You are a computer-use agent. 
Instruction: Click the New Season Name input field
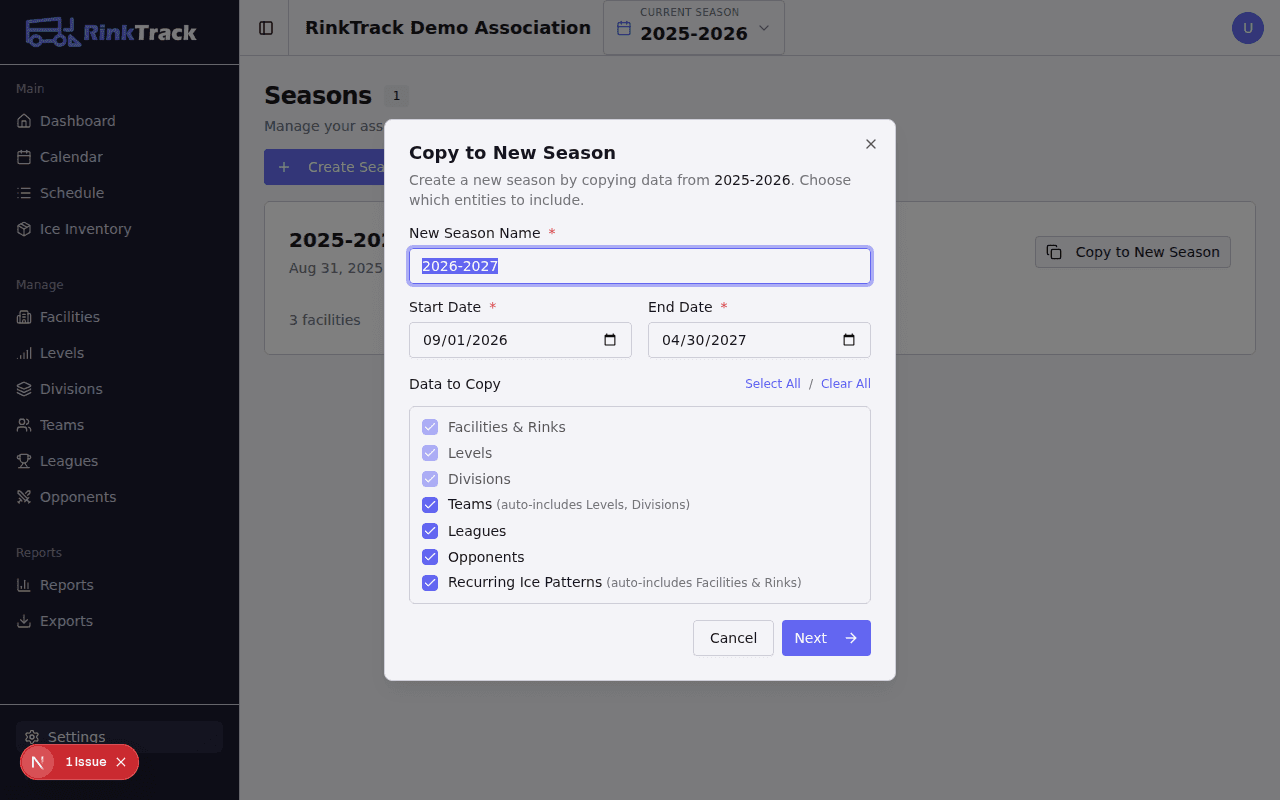639,266
